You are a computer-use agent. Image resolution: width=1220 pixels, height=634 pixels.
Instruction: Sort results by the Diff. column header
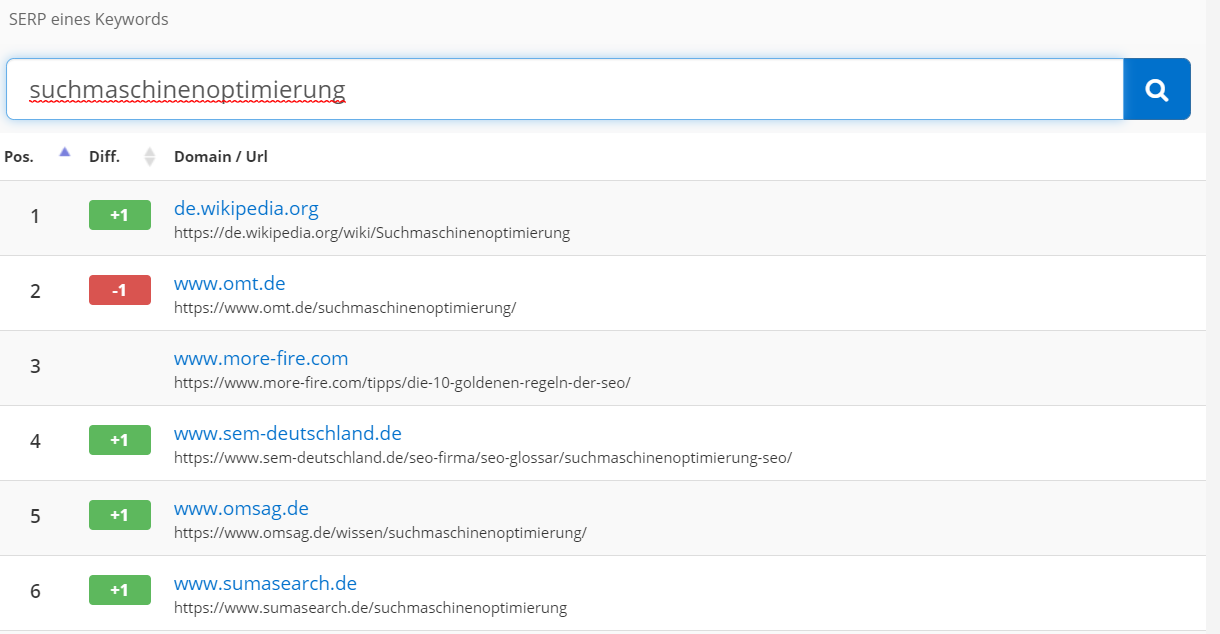(x=104, y=156)
